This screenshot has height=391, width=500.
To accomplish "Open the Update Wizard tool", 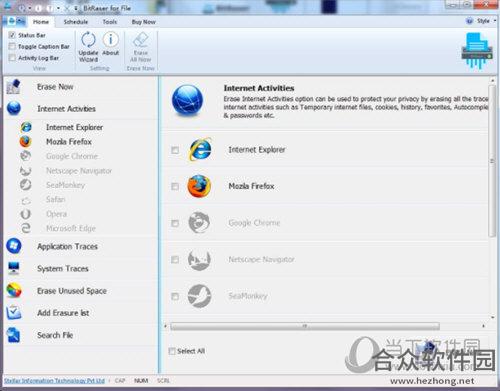I will click(88, 47).
